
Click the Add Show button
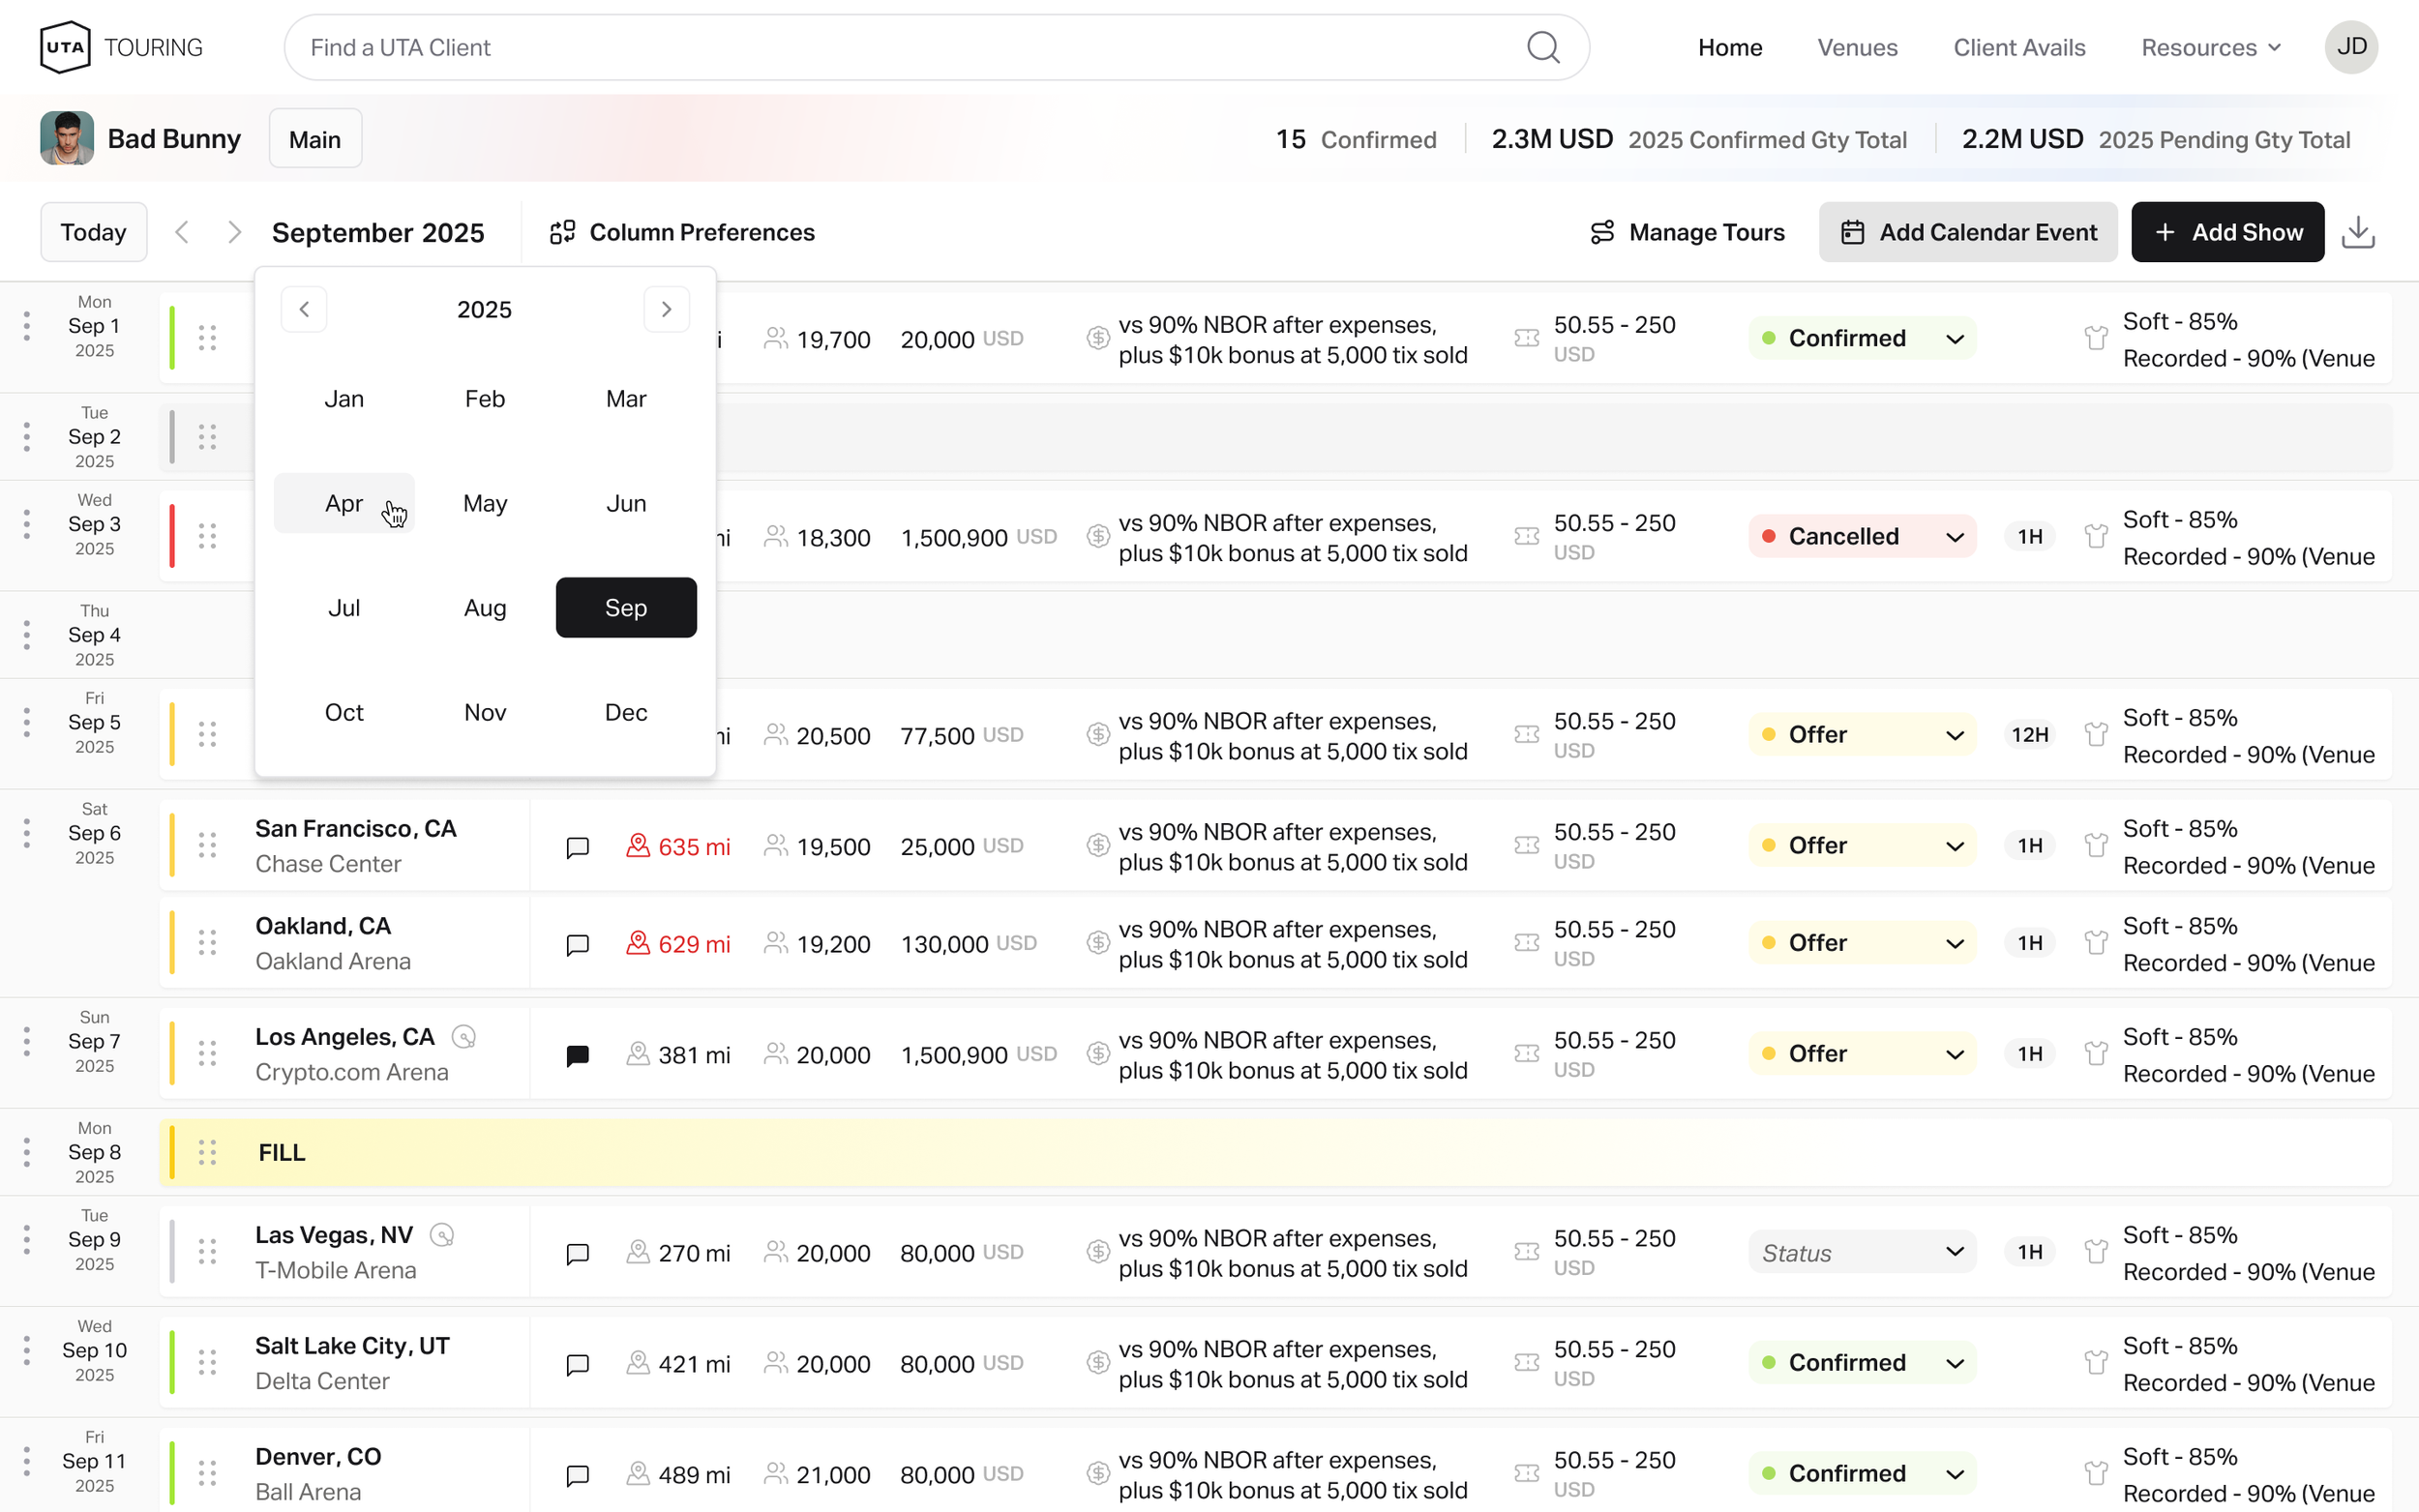coord(2226,232)
